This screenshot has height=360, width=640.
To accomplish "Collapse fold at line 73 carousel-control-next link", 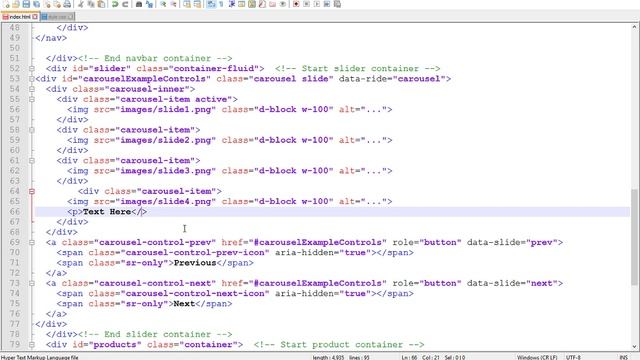I will coord(32,283).
